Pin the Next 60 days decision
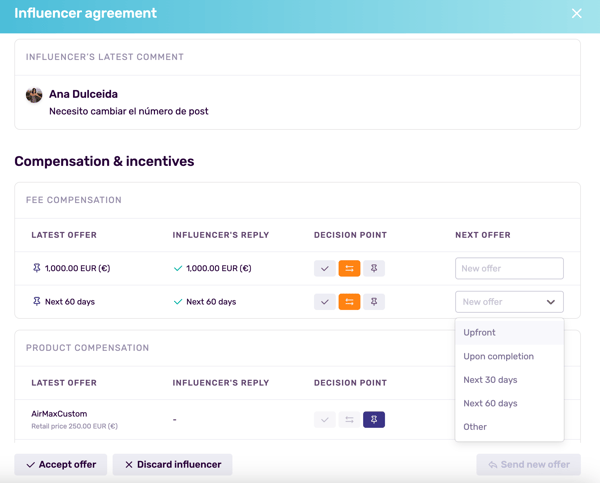 (x=374, y=301)
